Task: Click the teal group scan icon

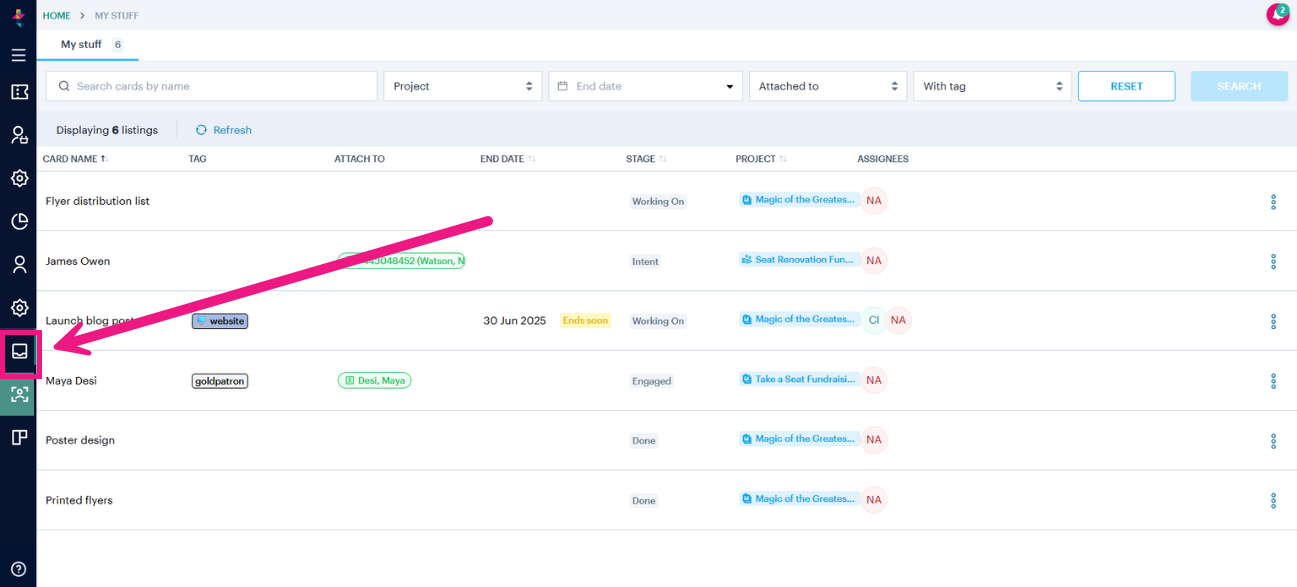Action: [18, 395]
